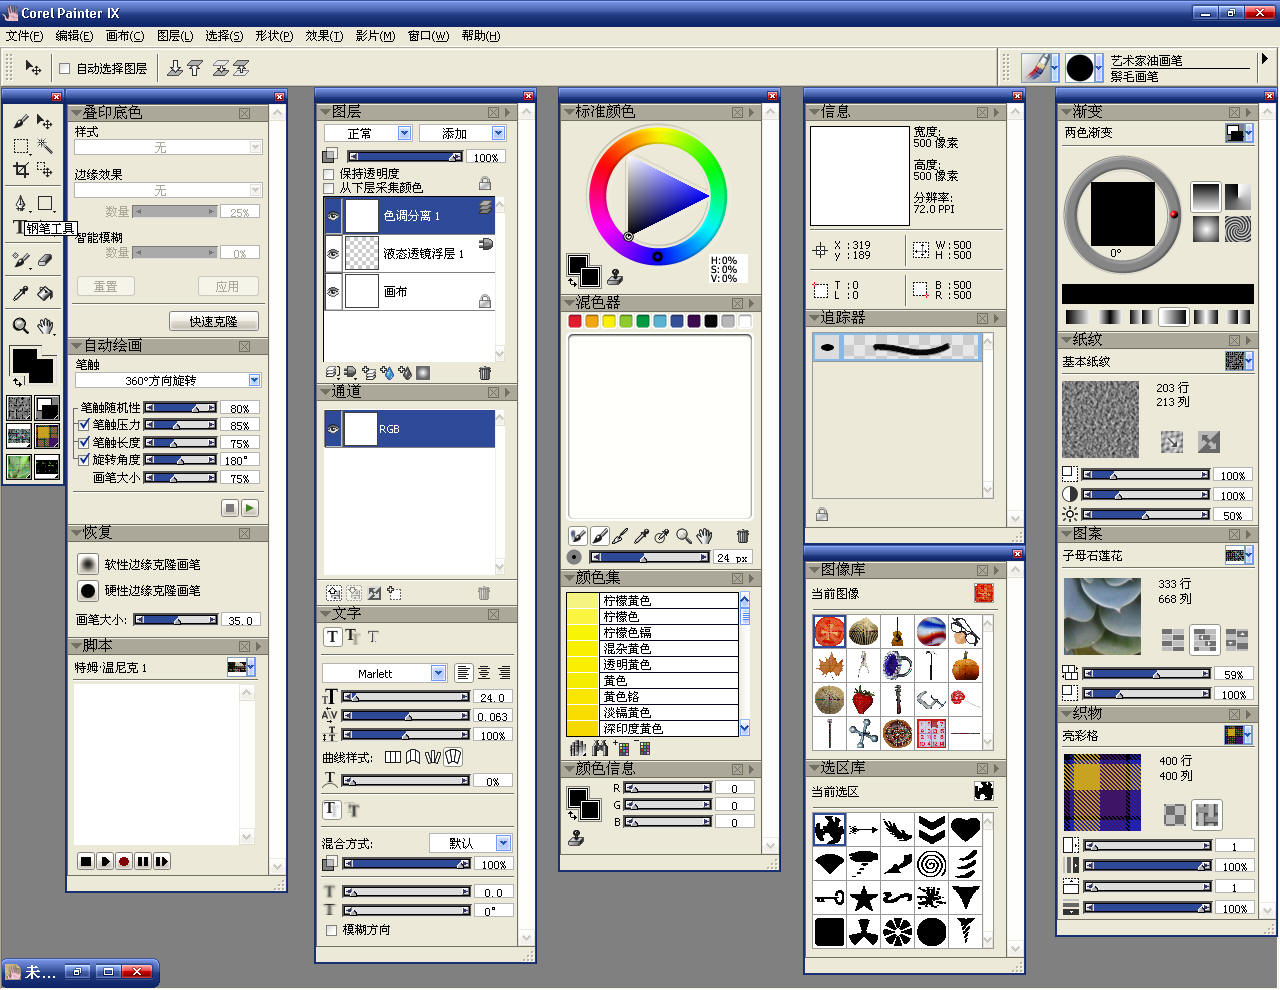
Task: Select the Layer Adjuster tool in toolbox
Action: tap(45, 121)
